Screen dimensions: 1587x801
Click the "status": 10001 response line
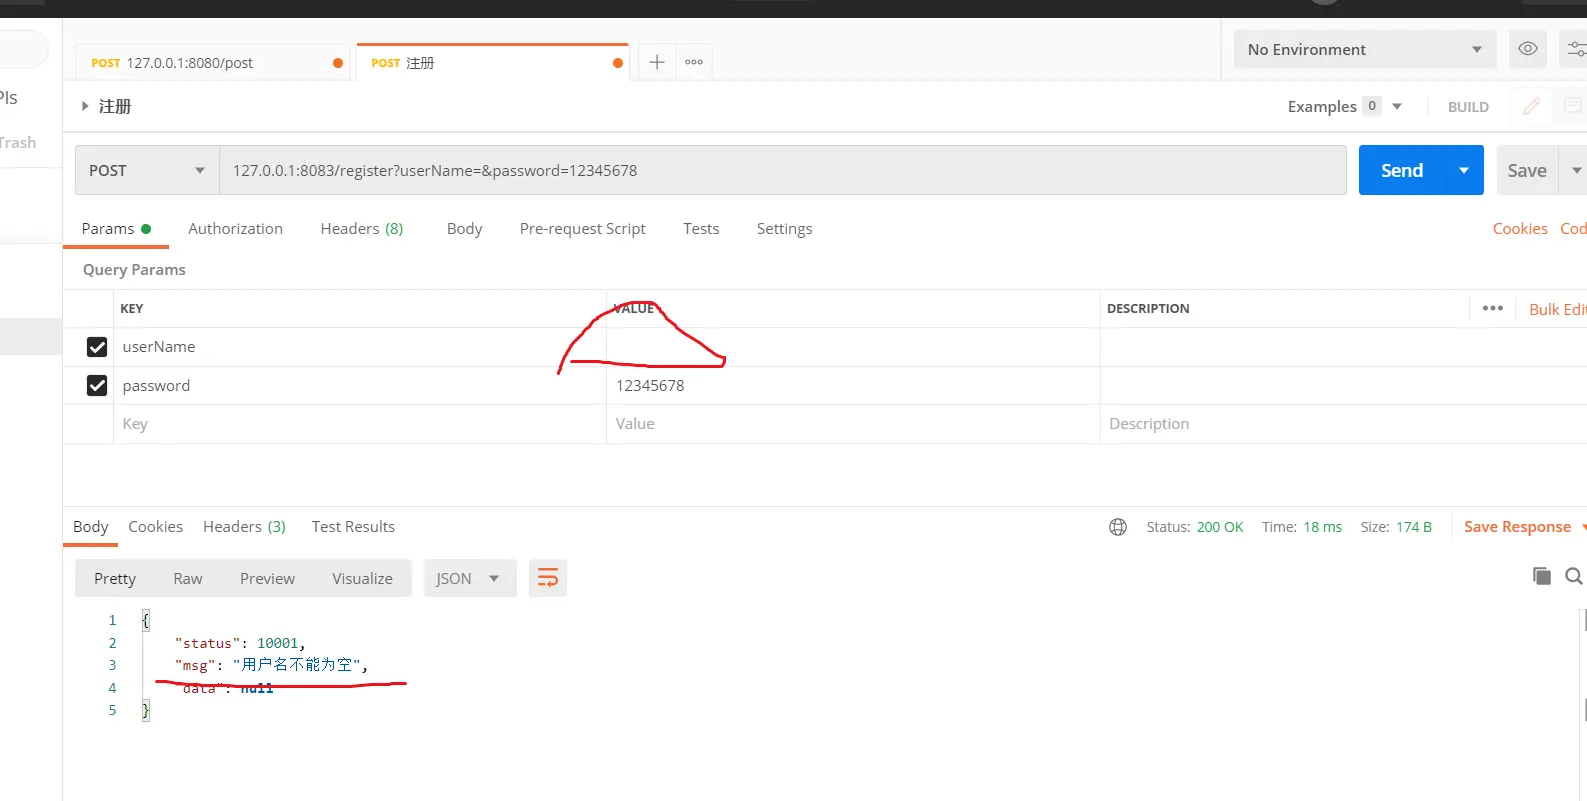(240, 643)
